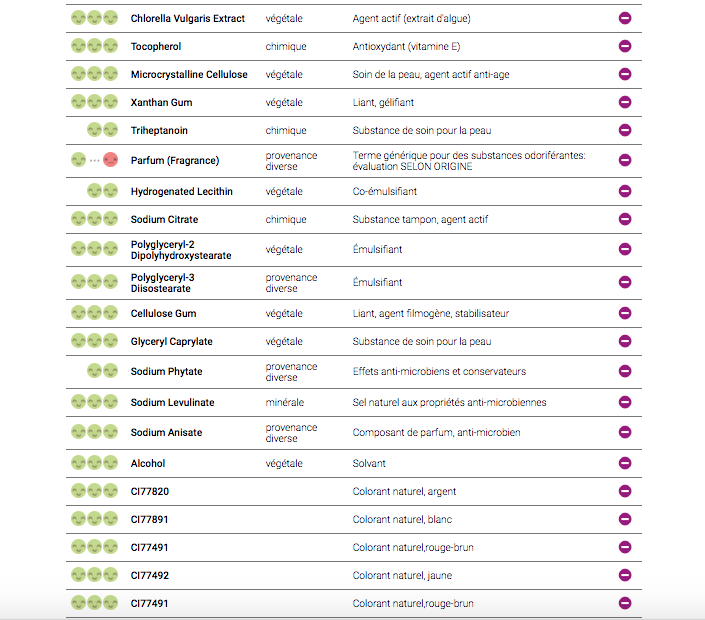Click the purple minus icon for Tocopherol
705x620 pixels.
(625, 46)
